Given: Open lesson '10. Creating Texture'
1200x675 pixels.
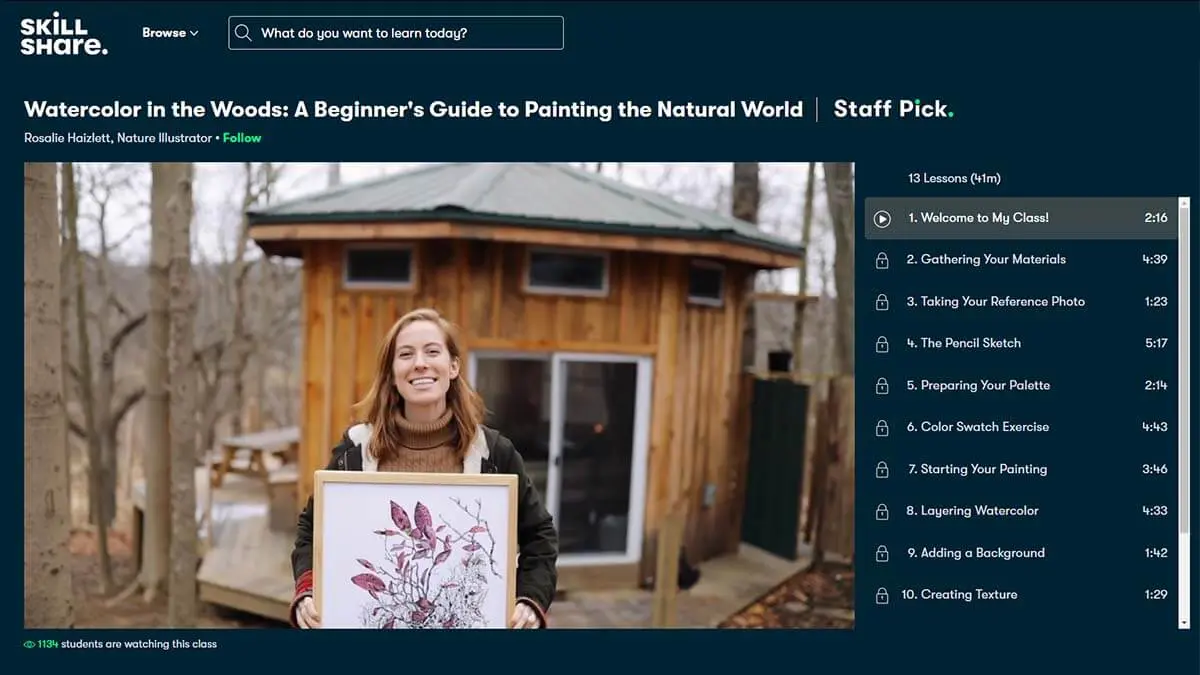Looking at the screenshot, I should (x=1021, y=596).
